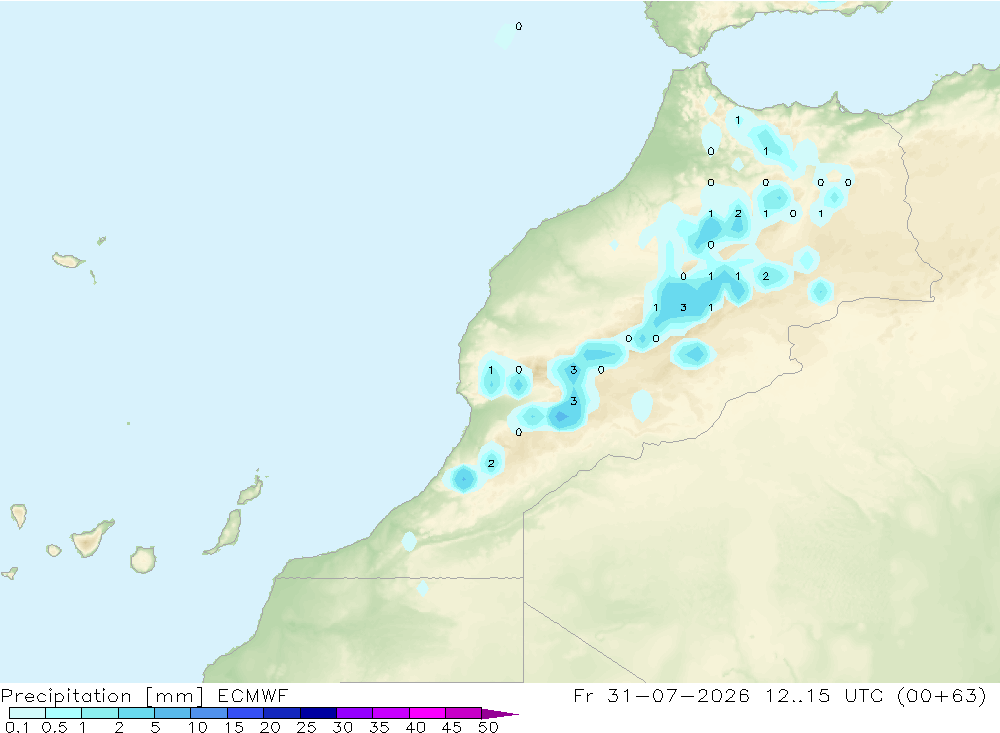Click the 'Precipitation' title word

66,696
